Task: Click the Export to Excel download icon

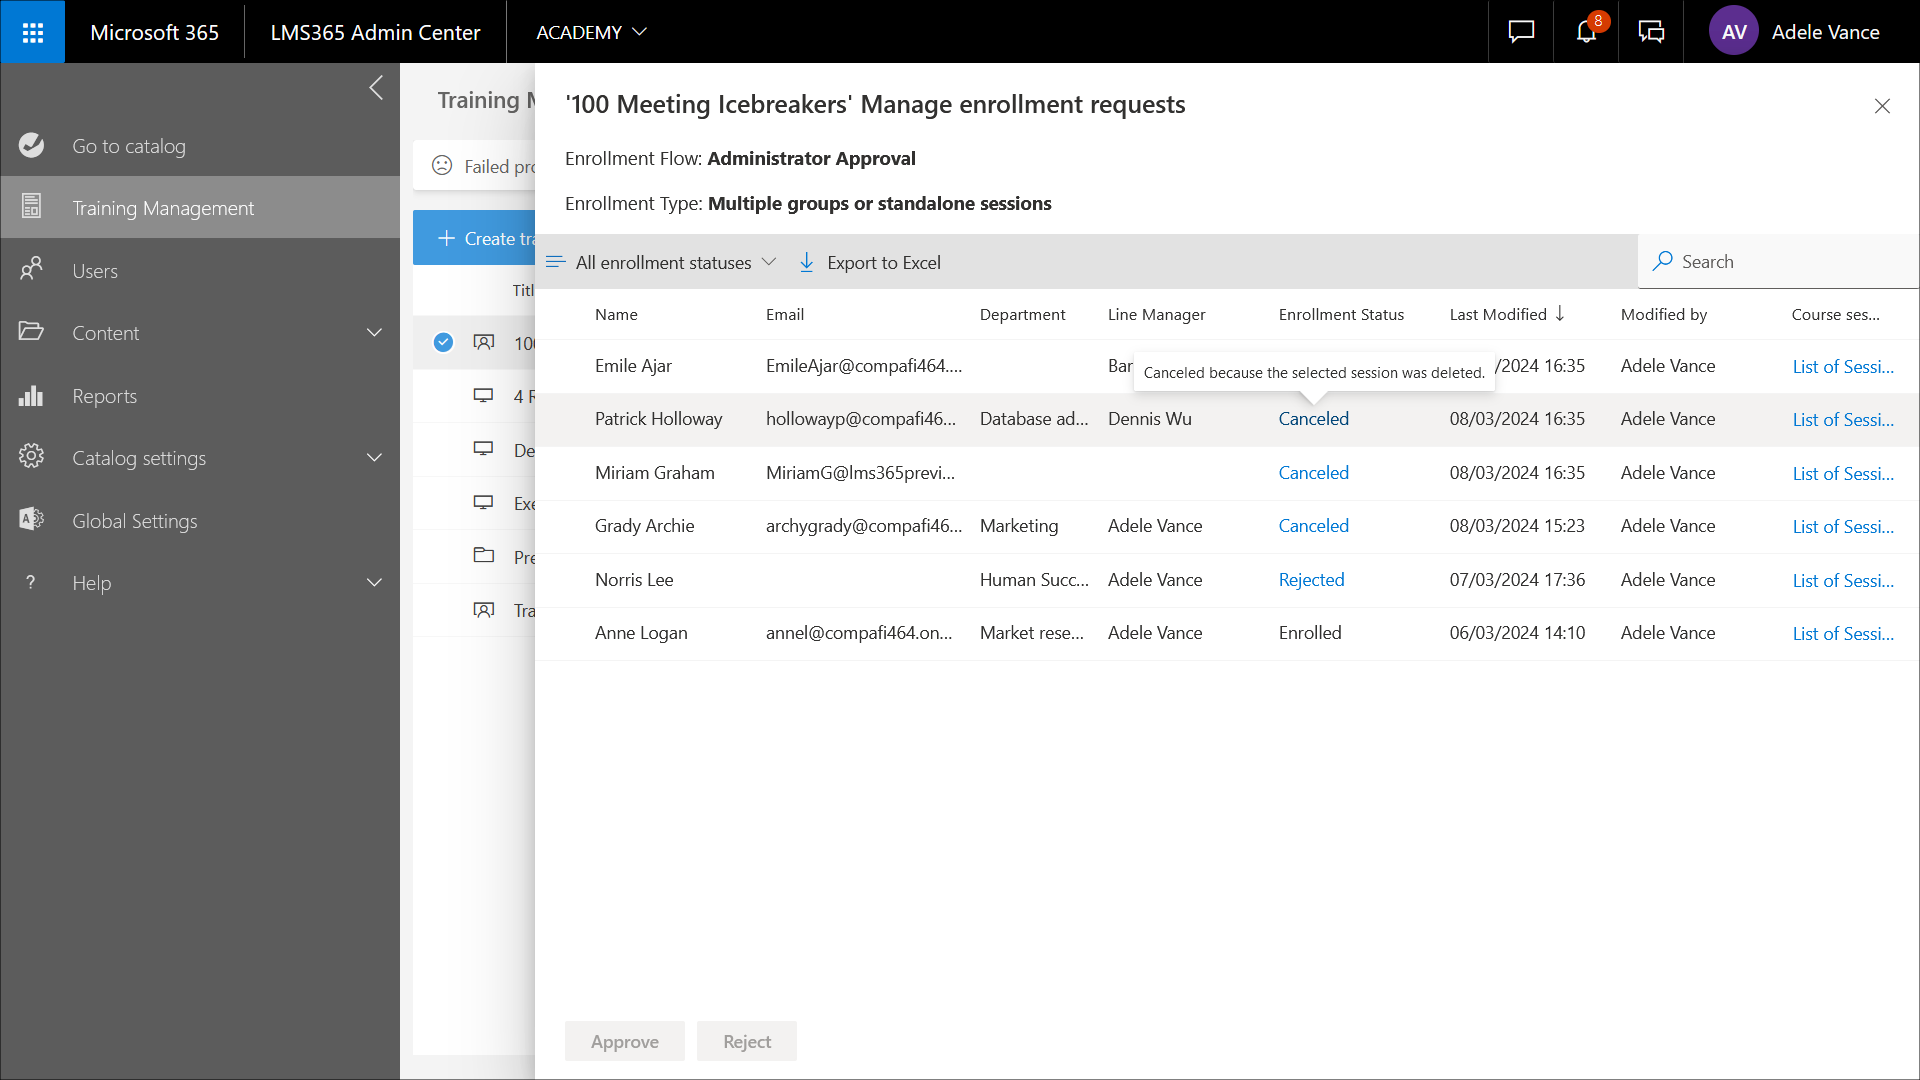Action: [x=807, y=262]
